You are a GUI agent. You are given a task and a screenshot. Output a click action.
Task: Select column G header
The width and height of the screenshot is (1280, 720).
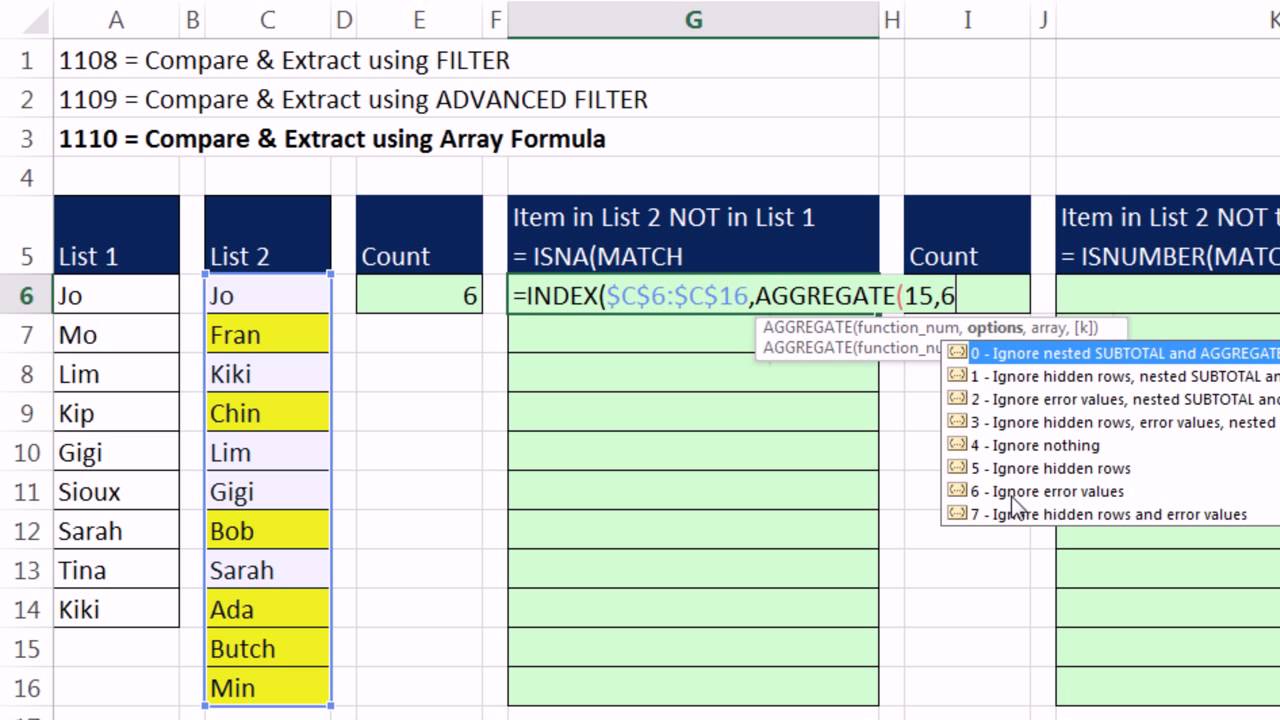pyautogui.click(x=693, y=19)
